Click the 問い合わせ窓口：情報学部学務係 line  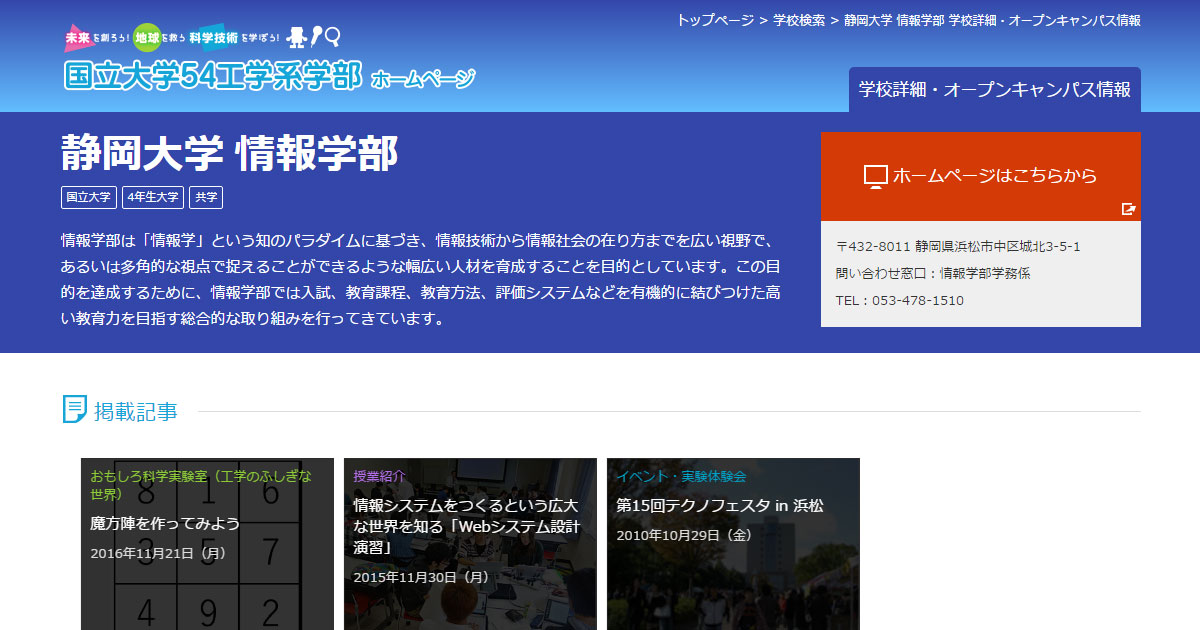pyautogui.click(x=933, y=273)
